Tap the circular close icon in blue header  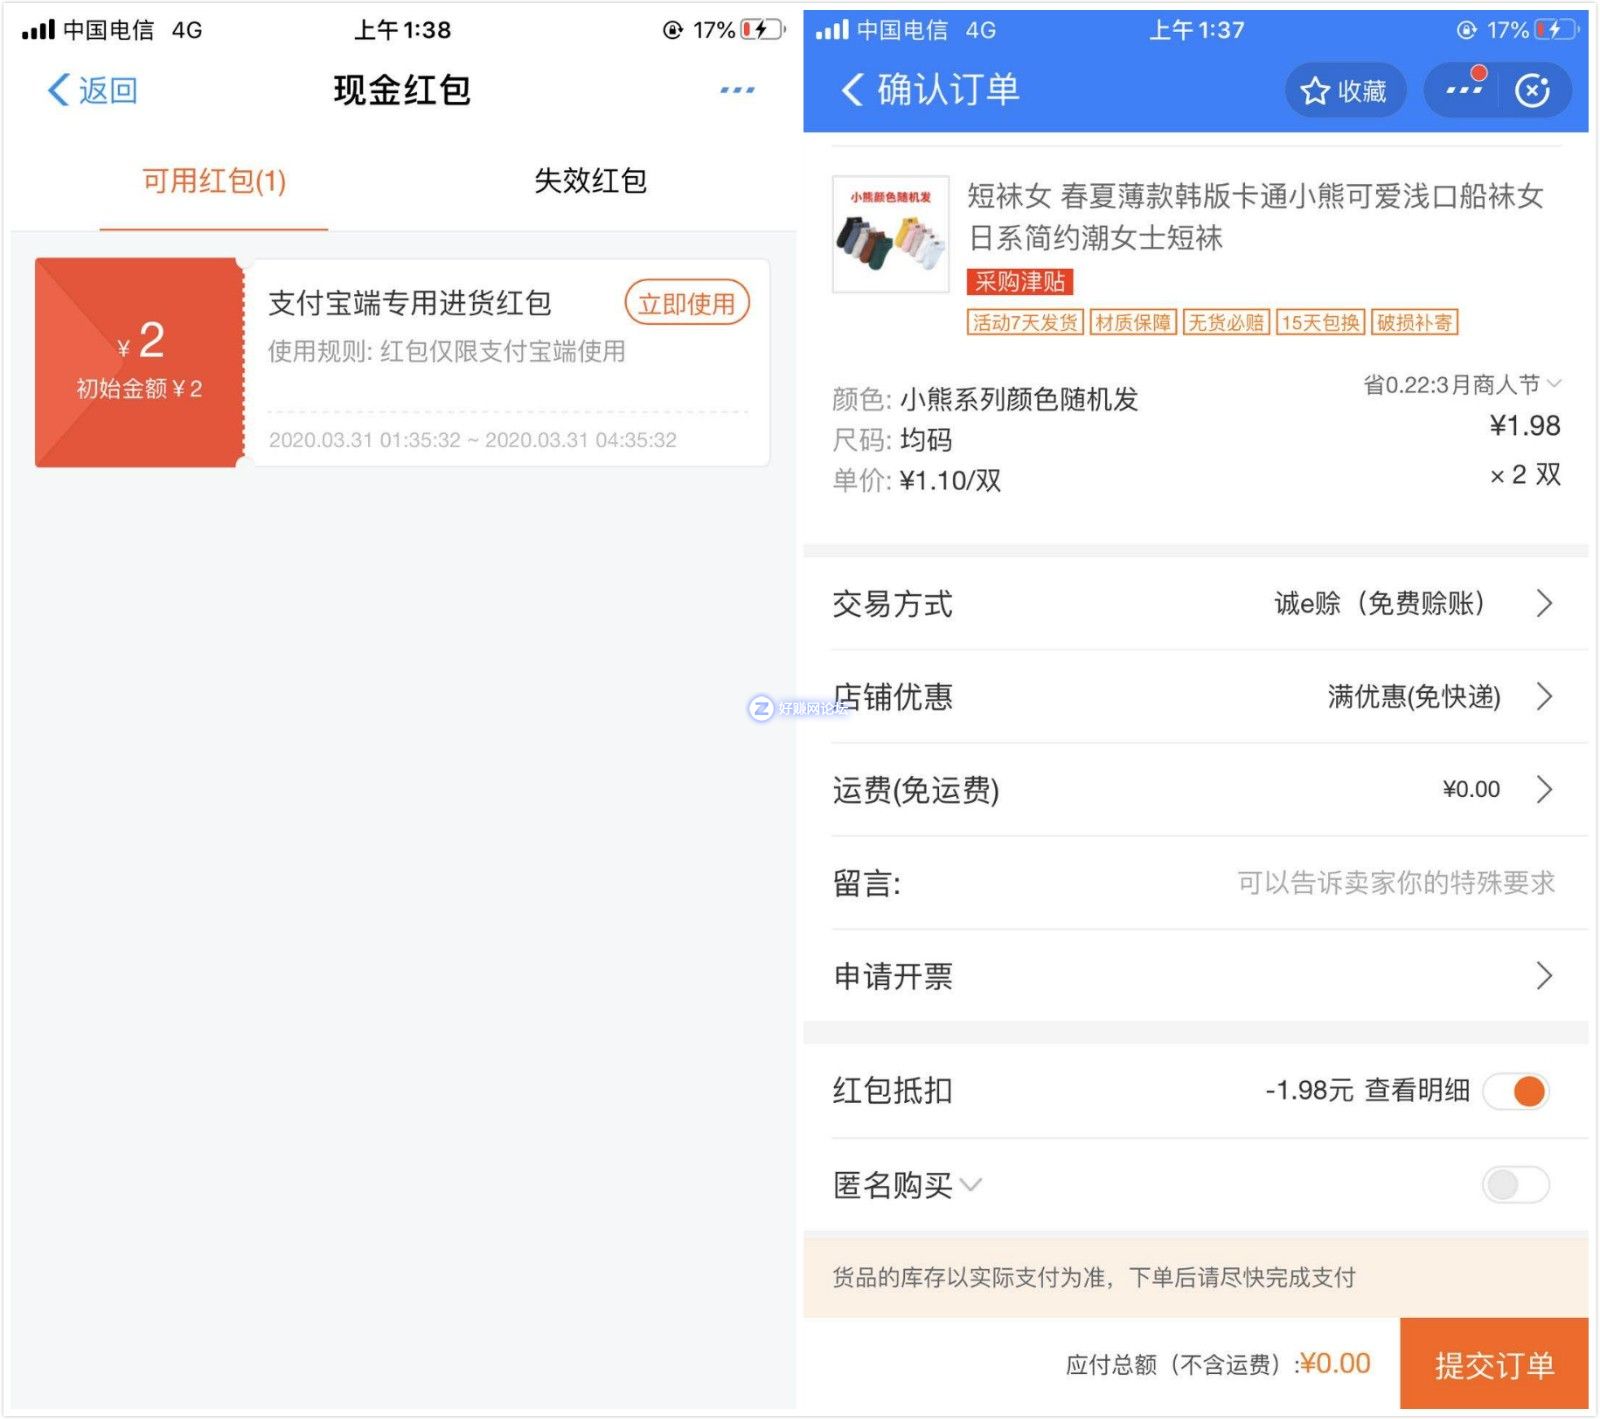[1532, 91]
